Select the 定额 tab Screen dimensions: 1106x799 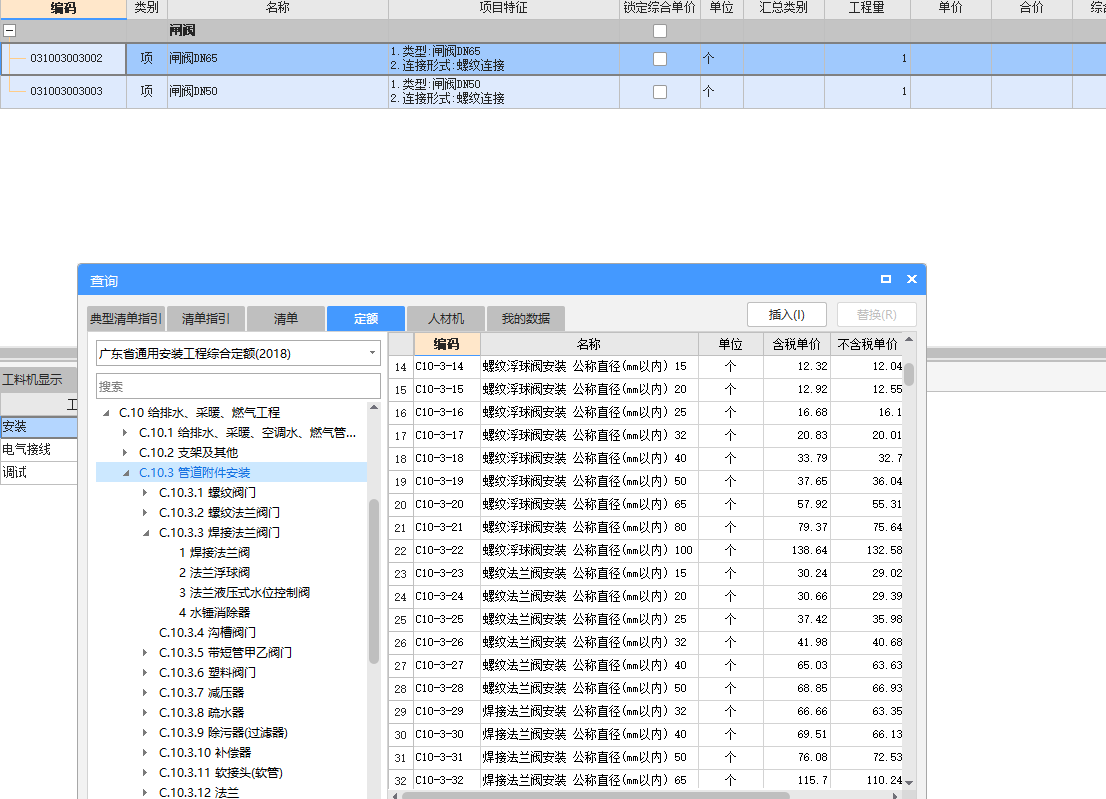point(366,319)
